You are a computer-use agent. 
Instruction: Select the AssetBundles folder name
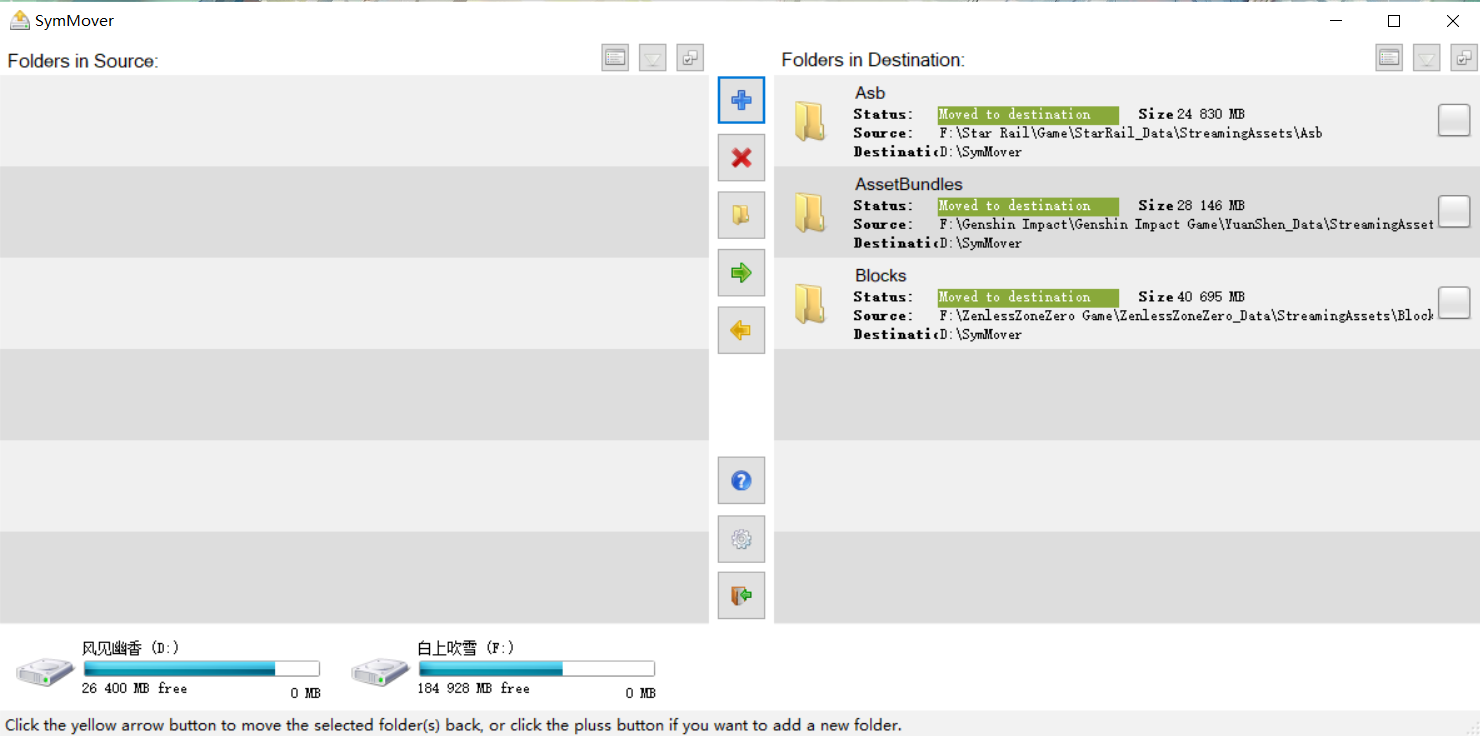909,184
